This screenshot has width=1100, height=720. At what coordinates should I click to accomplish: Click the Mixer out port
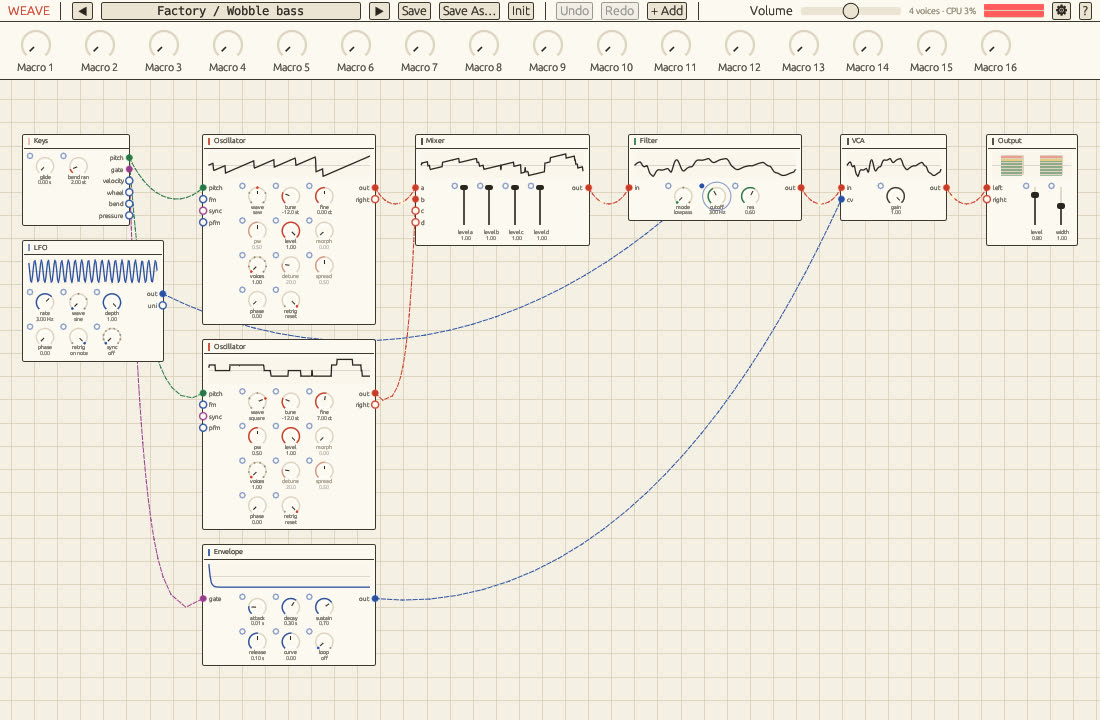(x=589, y=188)
